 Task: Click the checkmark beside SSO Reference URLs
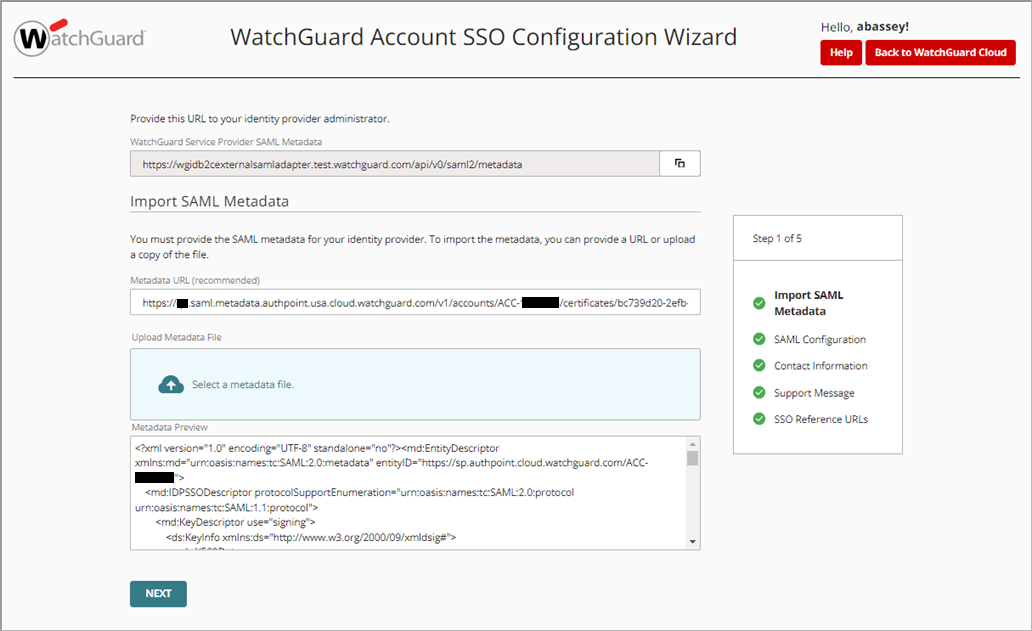pos(759,418)
